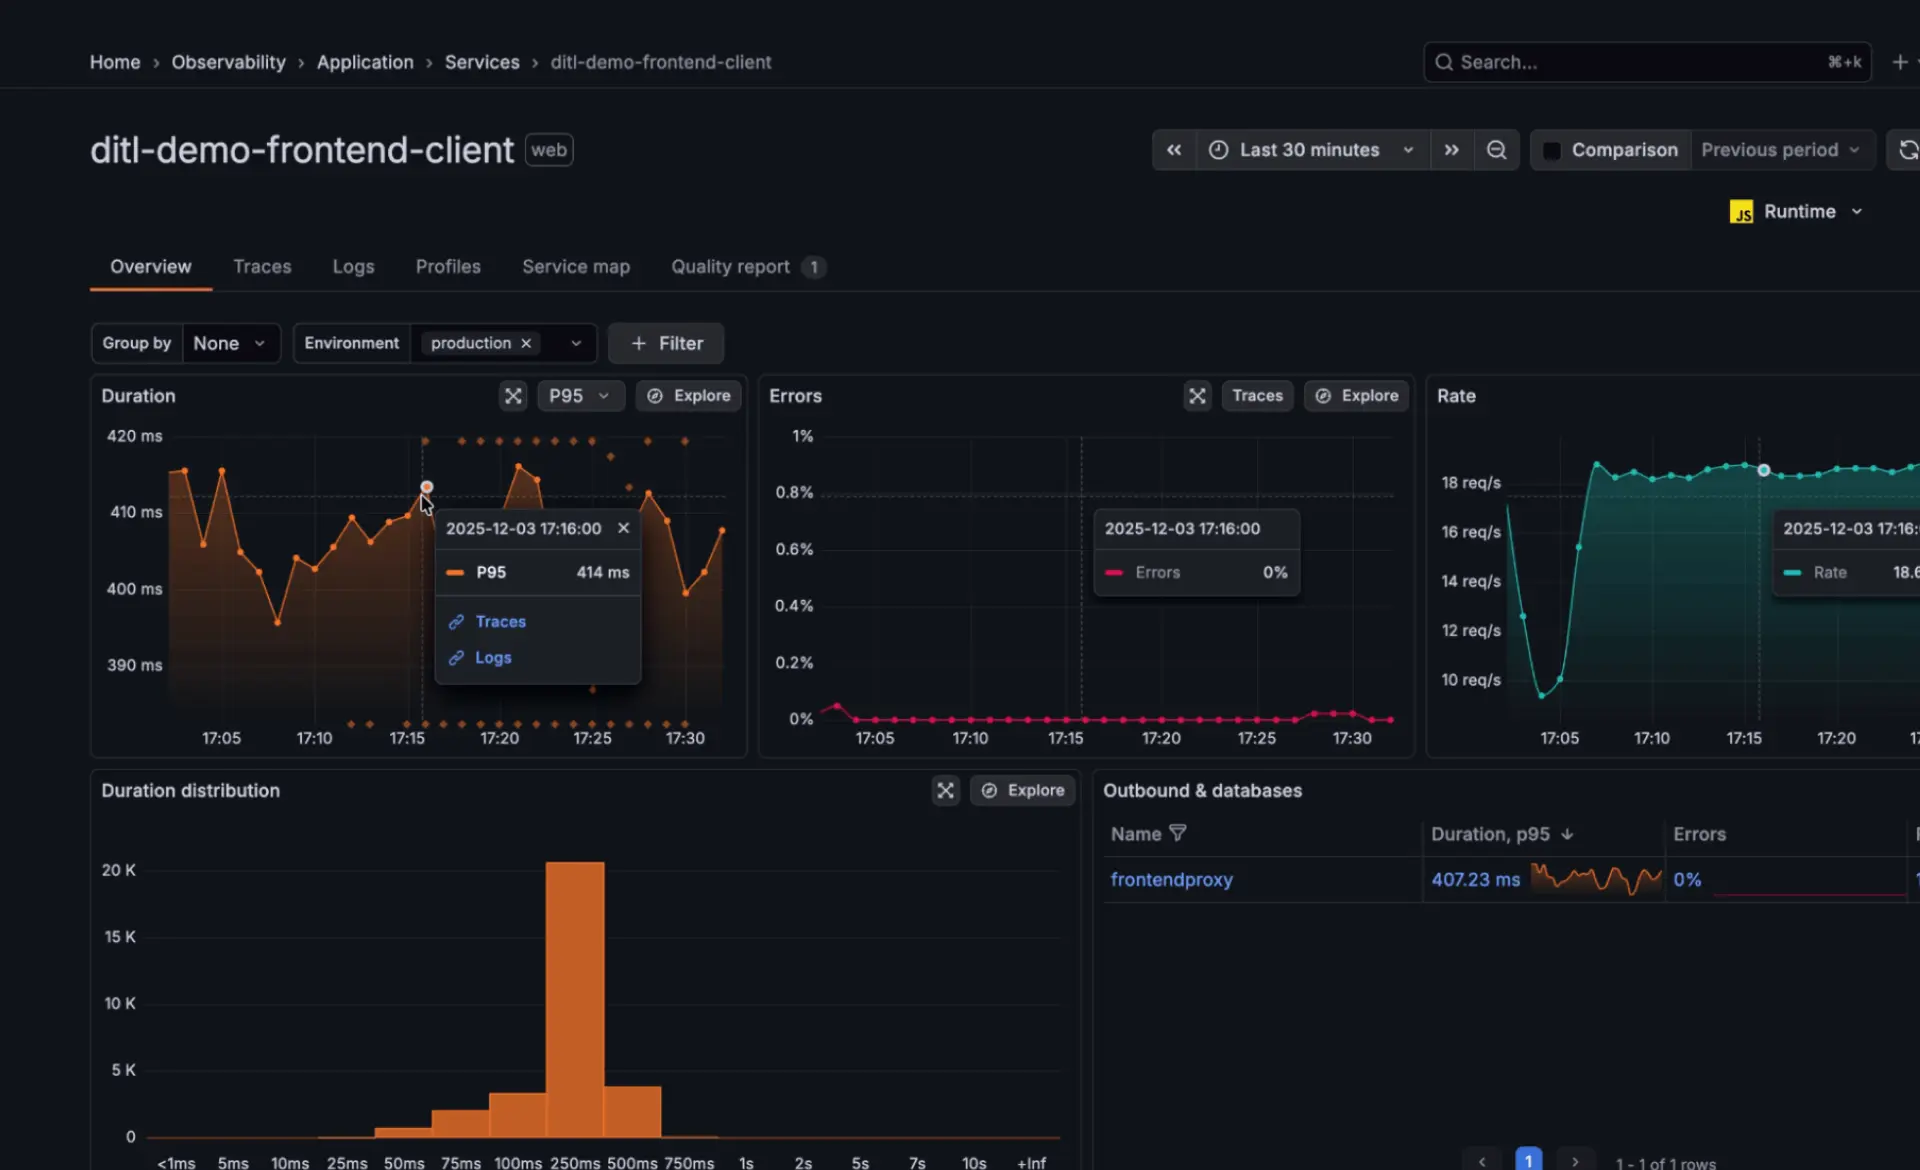The image size is (1920, 1170).
Task: Expand the Duration chart fullscreen
Action: (513, 396)
